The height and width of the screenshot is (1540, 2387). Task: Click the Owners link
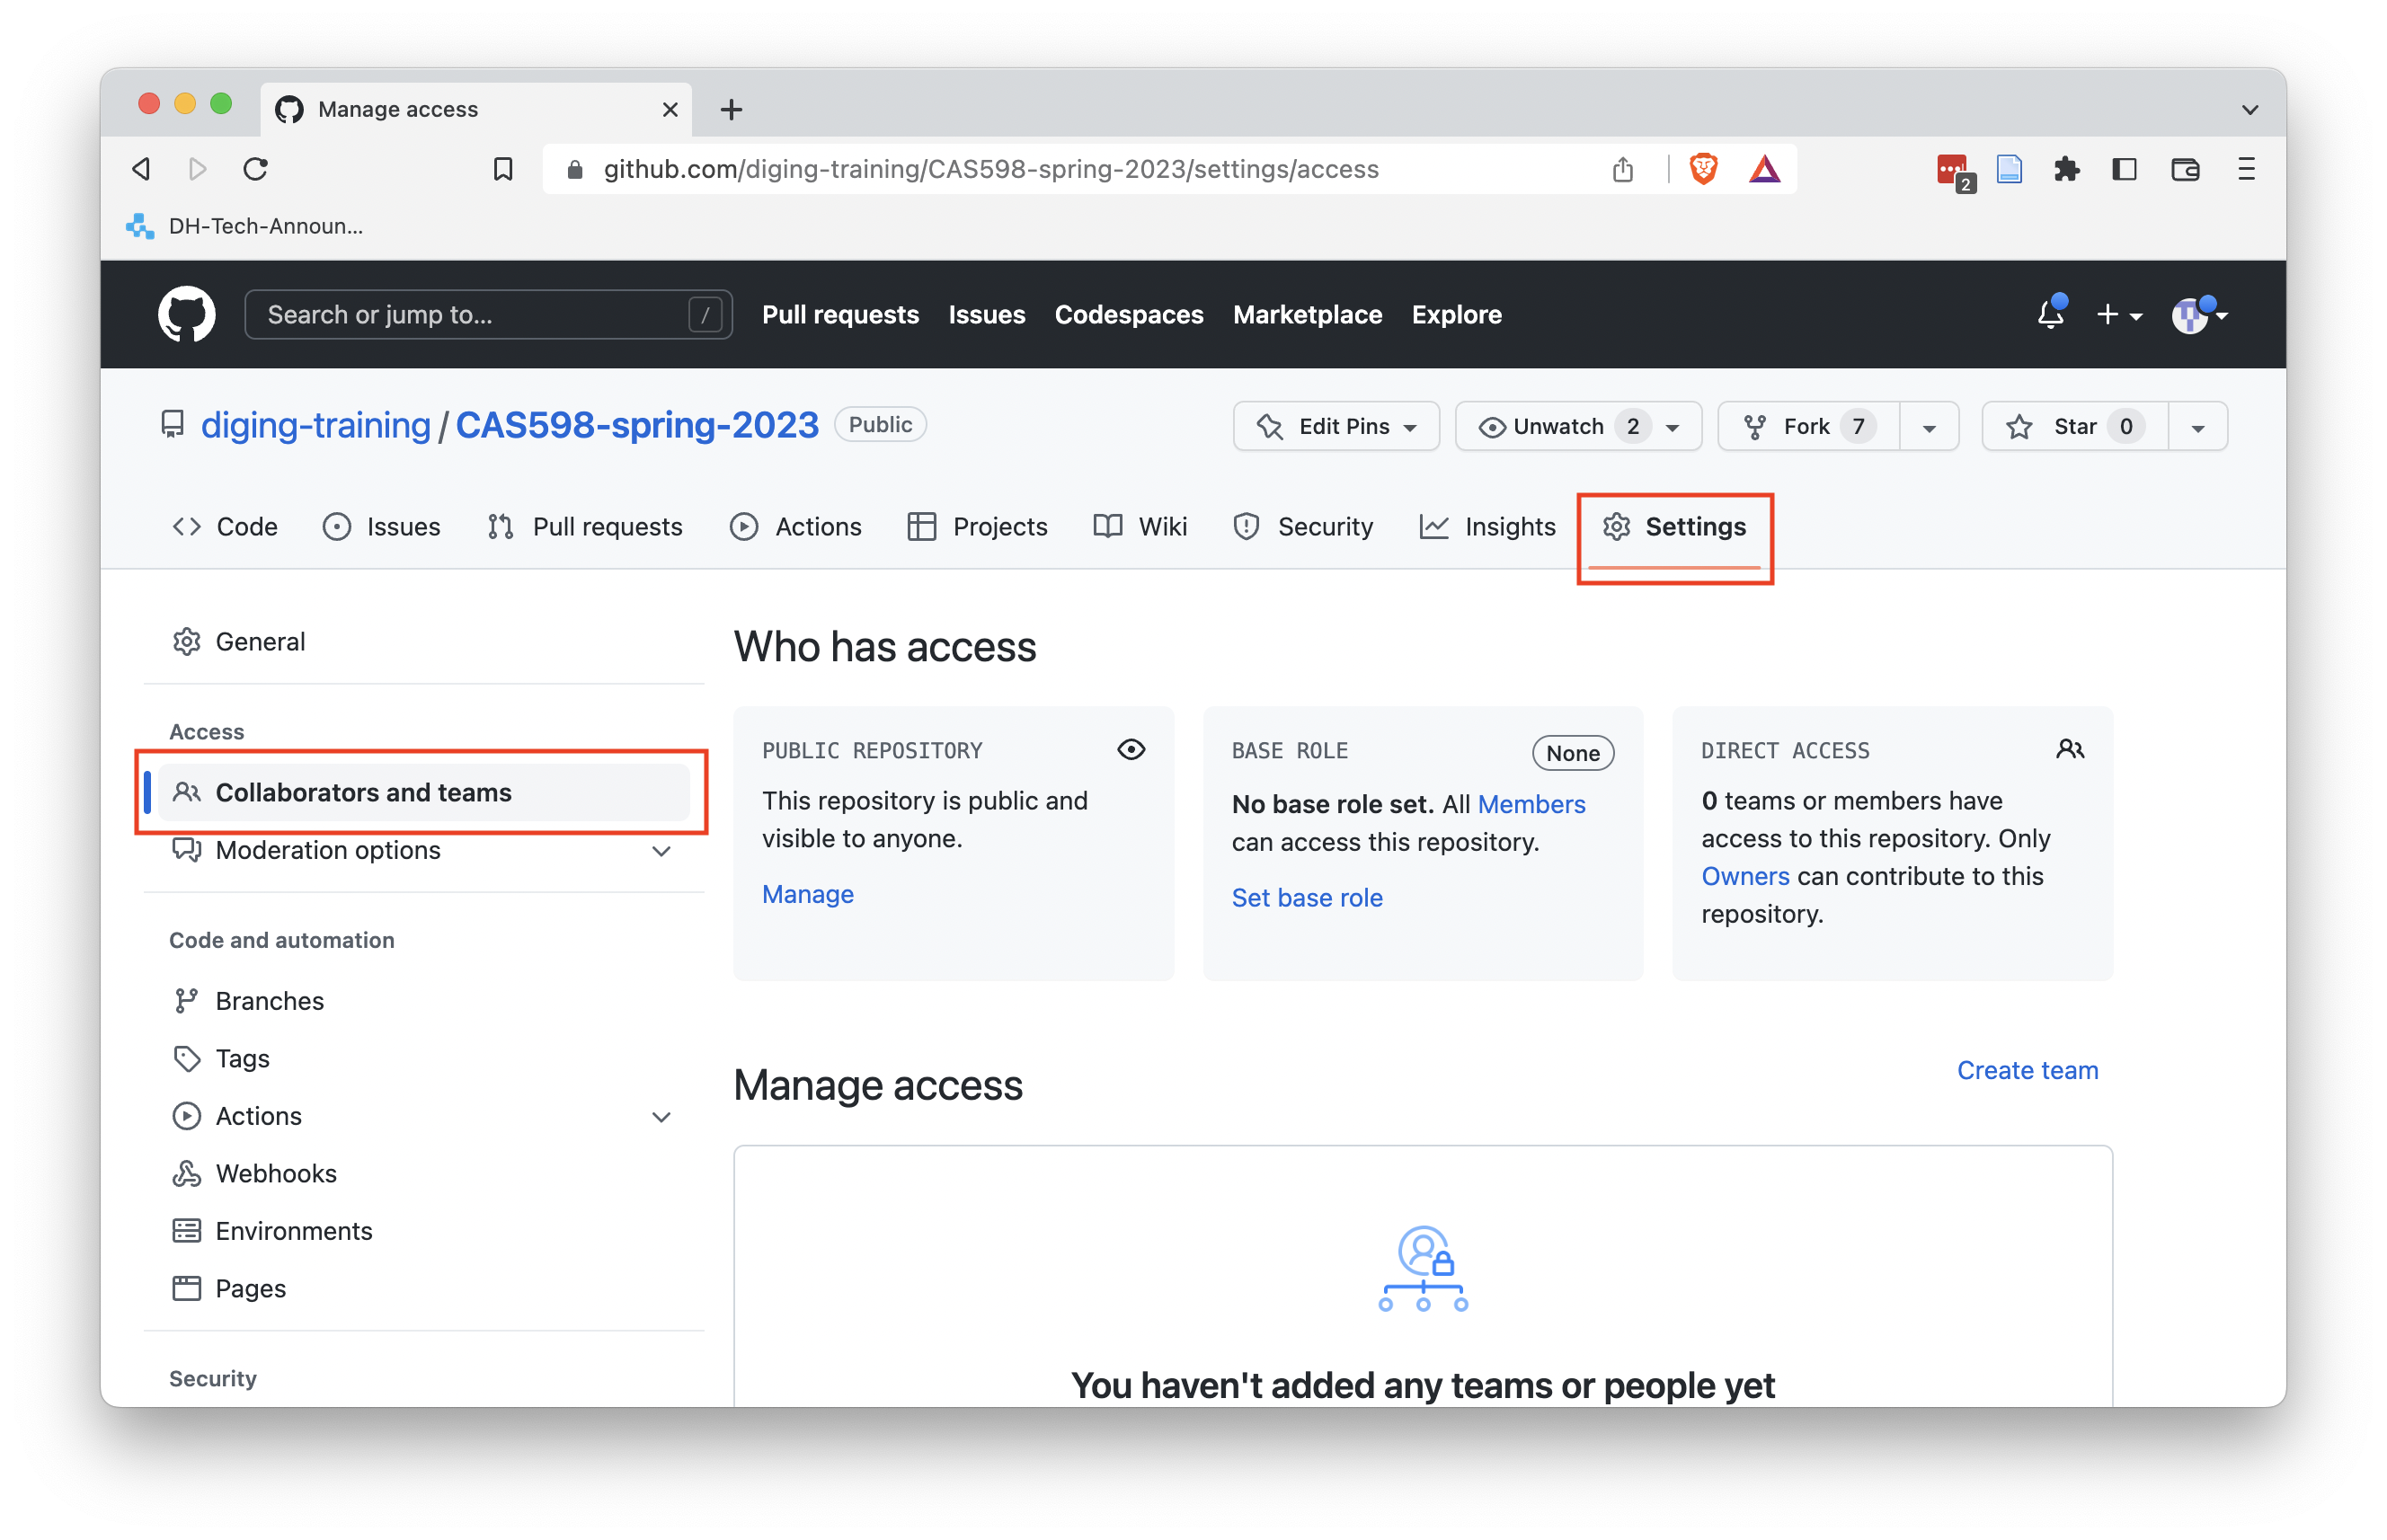1745,876
